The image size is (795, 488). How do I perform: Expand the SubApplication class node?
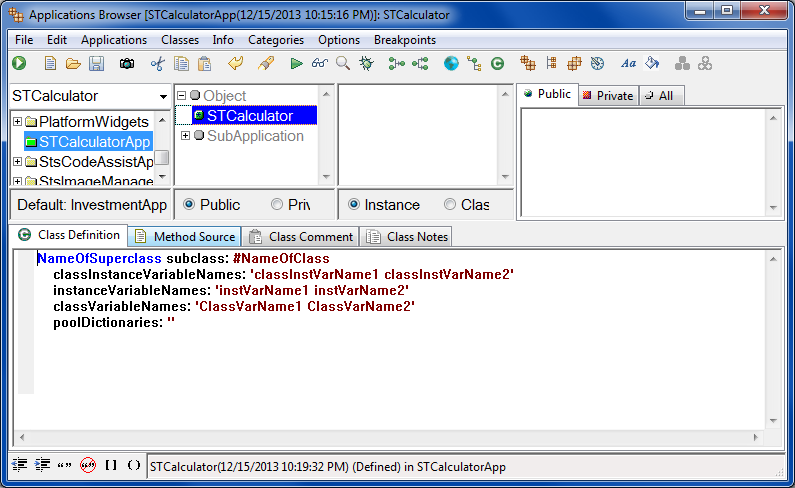[185, 136]
